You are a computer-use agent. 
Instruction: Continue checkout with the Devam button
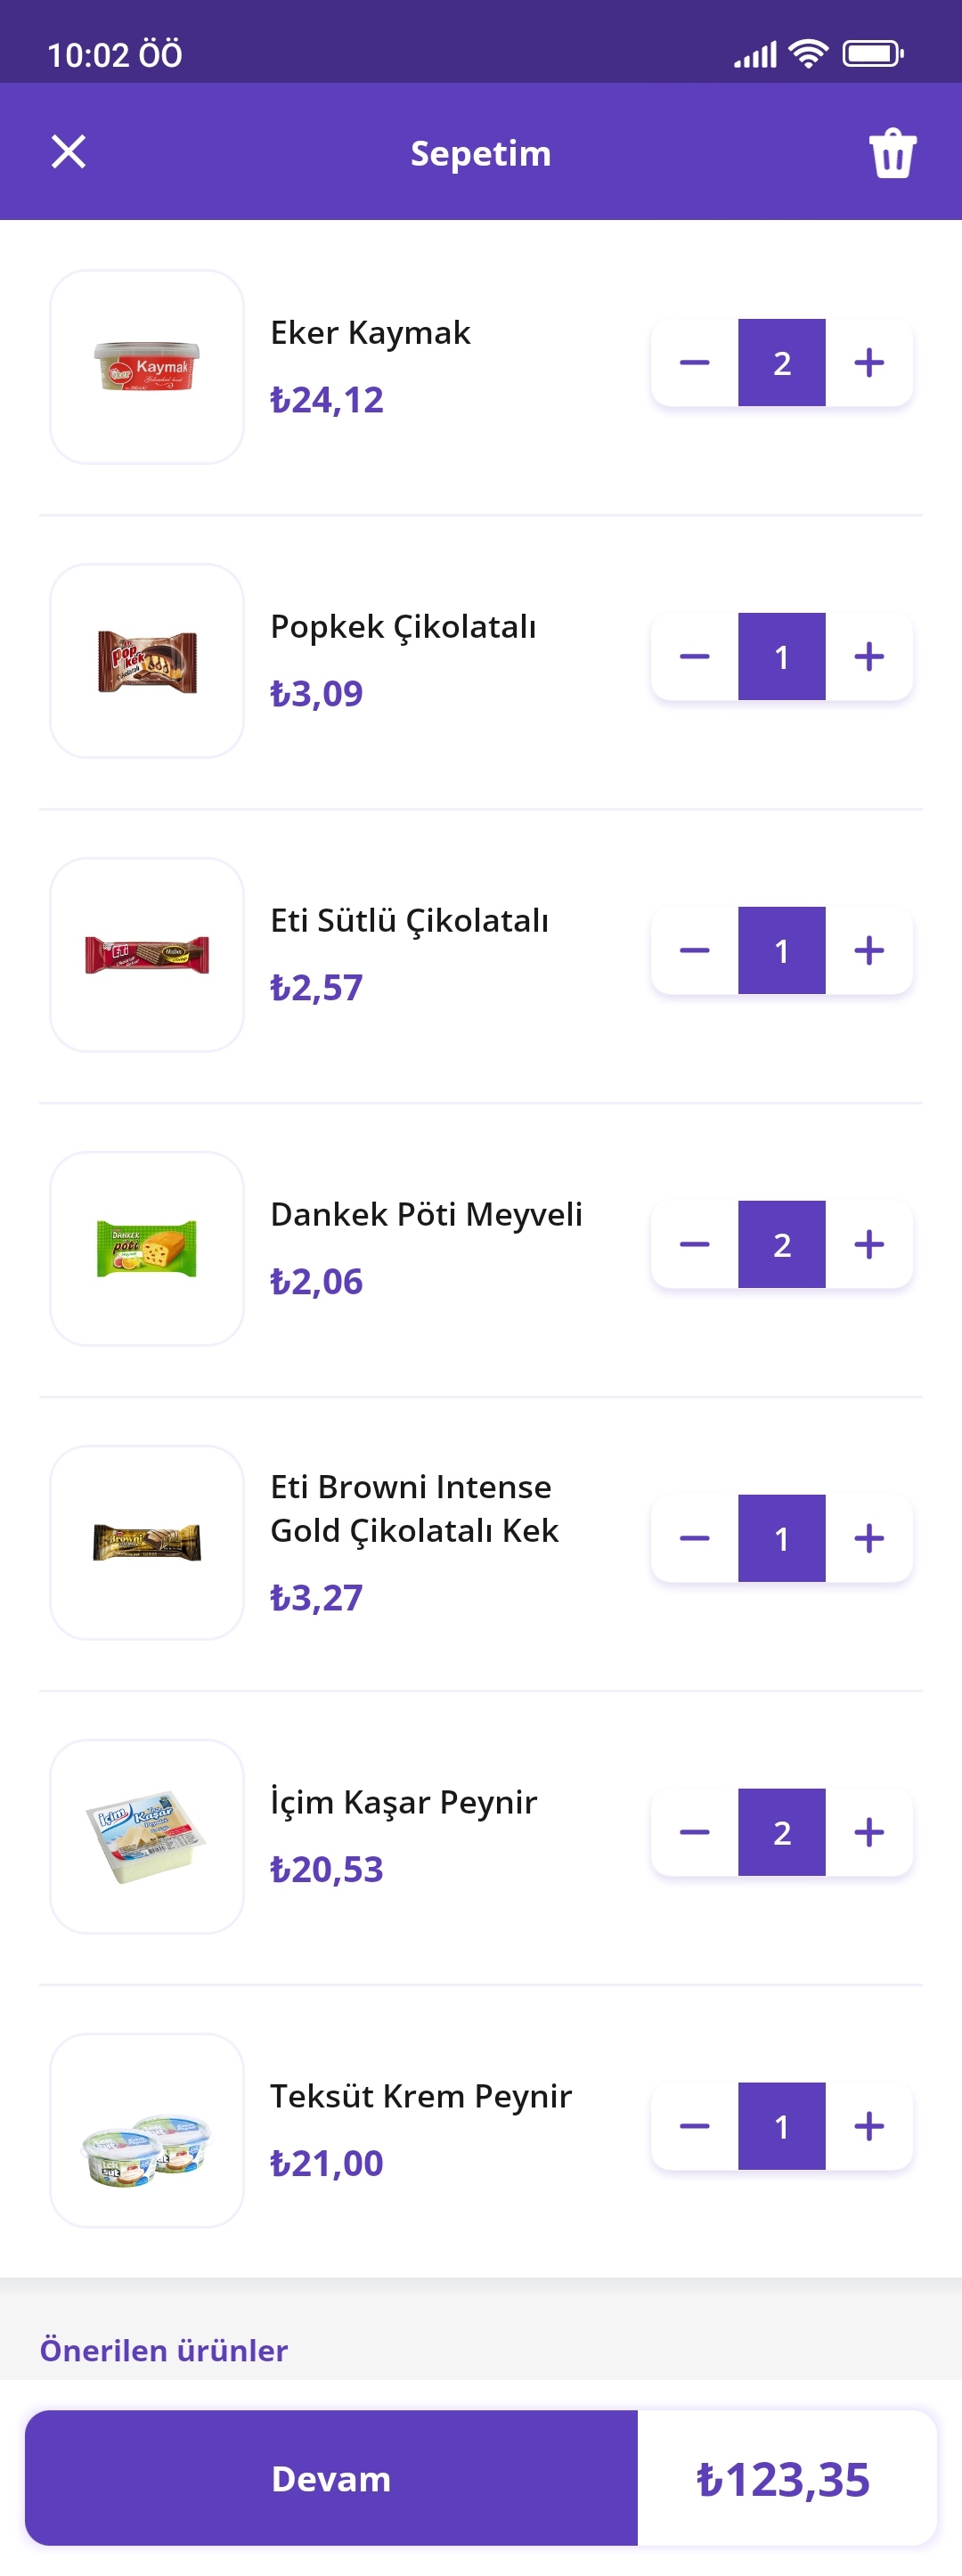click(x=331, y=2478)
